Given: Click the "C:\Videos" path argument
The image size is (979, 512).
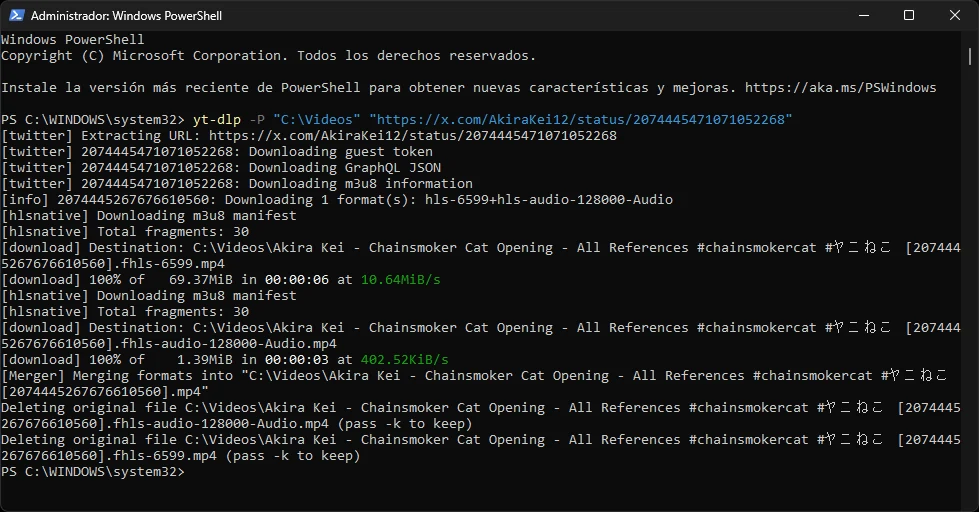Looking at the screenshot, I should (x=317, y=119).
